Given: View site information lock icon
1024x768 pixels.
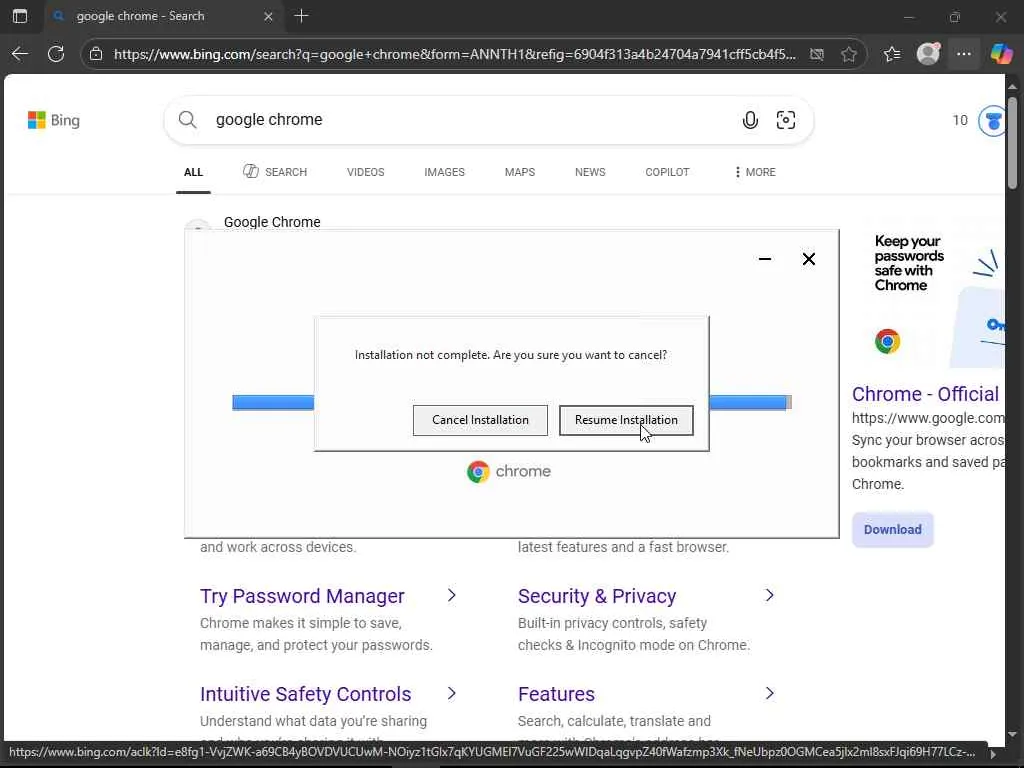Looking at the screenshot, I should 96,54.
